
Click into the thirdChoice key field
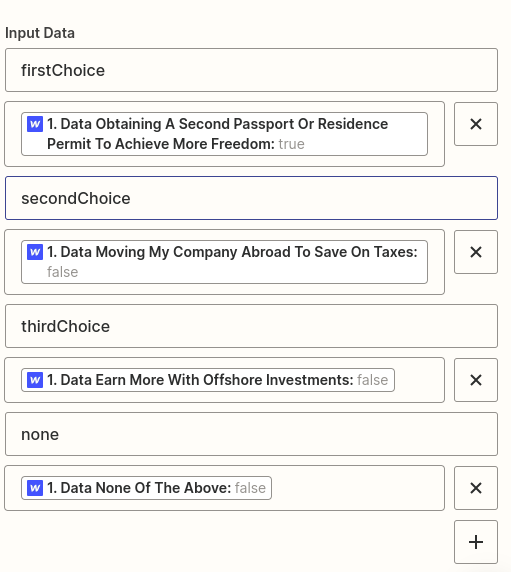[x=251, y=326]
